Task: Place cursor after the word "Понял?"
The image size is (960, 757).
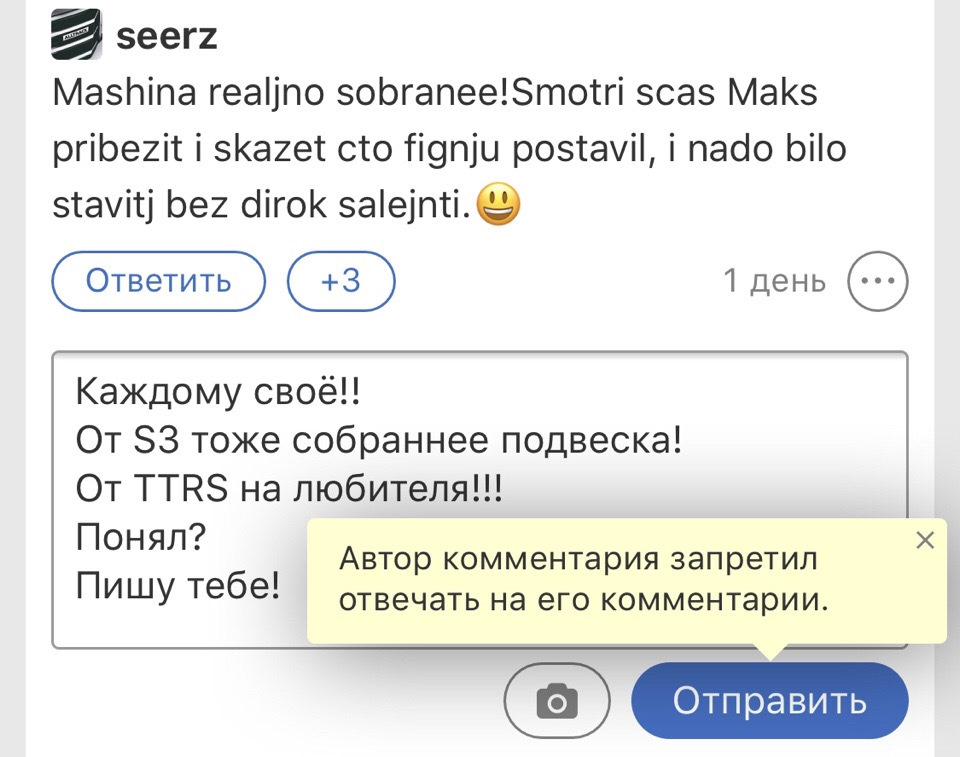Action: 207,536
